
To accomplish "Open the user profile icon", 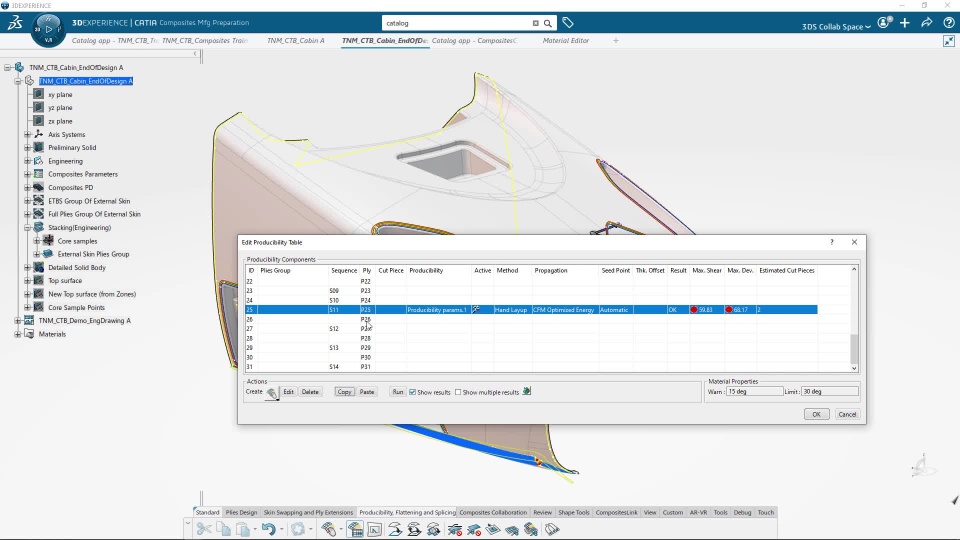I will (884, 23).
